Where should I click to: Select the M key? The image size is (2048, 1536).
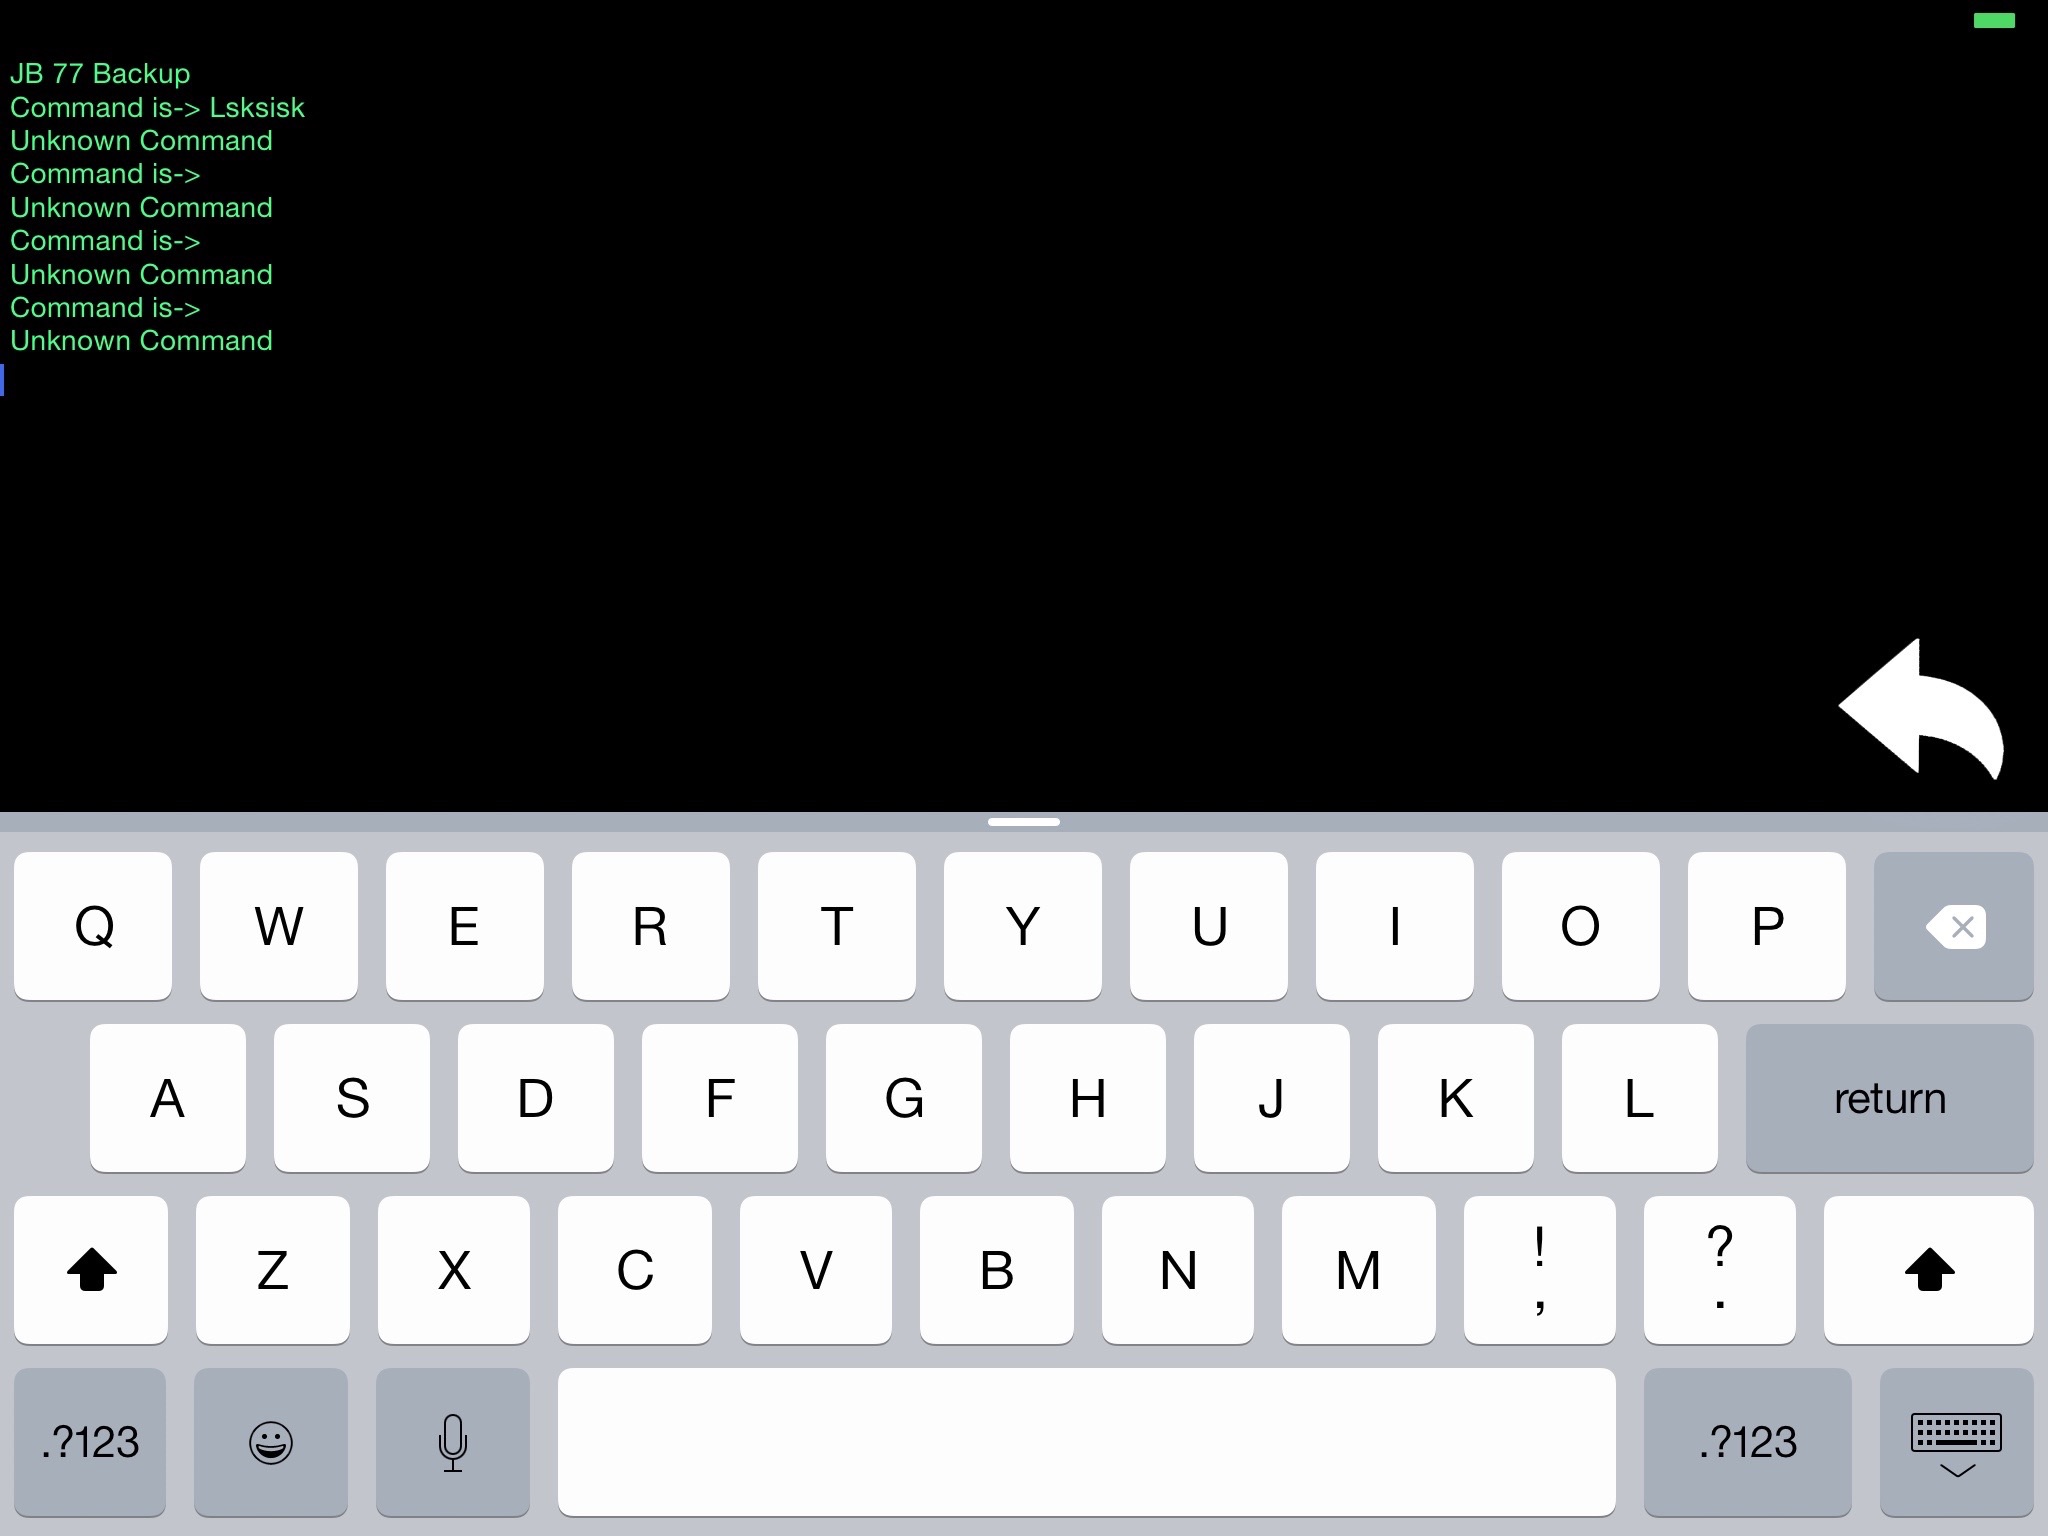click(1361, 1268)
